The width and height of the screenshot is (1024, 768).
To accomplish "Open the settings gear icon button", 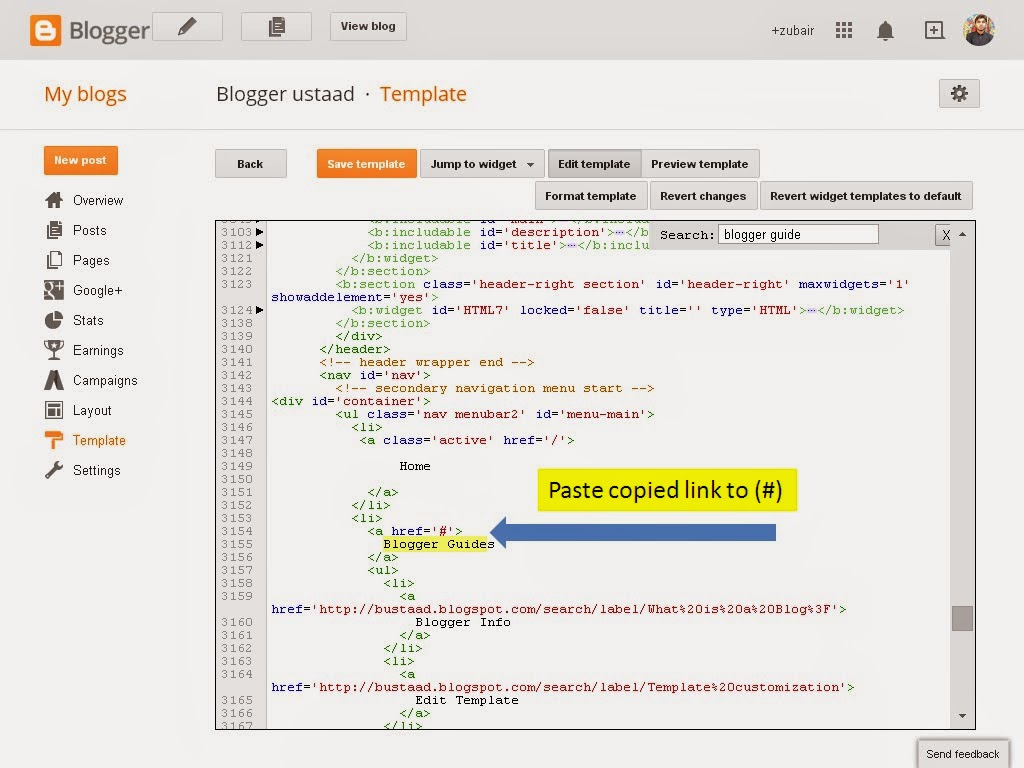I will (959, 93).
